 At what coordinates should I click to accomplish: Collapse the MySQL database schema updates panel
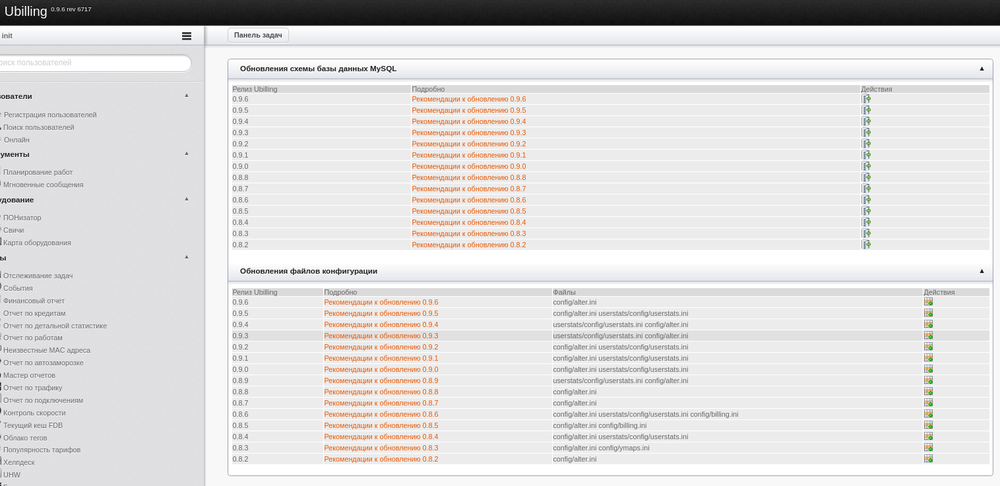[981, 69]
